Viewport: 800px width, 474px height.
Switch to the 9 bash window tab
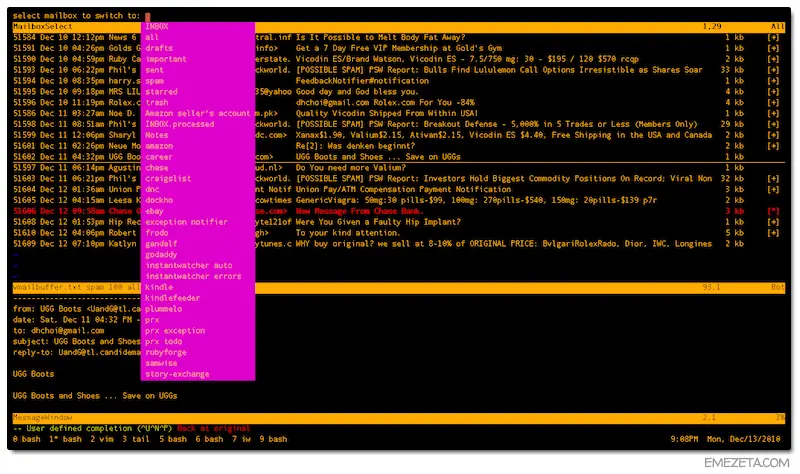273,439
